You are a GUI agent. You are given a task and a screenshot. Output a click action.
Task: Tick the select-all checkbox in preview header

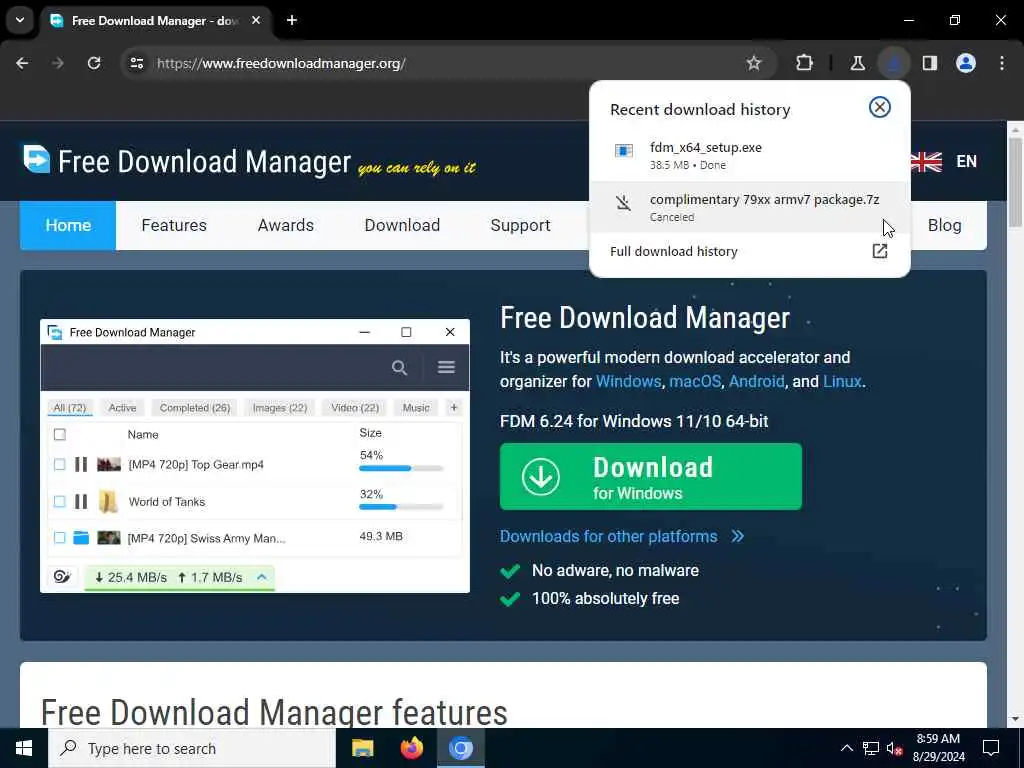tap(59, 434)
